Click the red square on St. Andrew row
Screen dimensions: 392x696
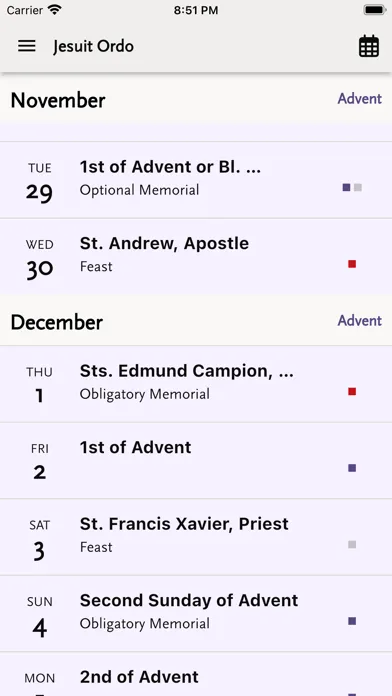pos(352,264)
